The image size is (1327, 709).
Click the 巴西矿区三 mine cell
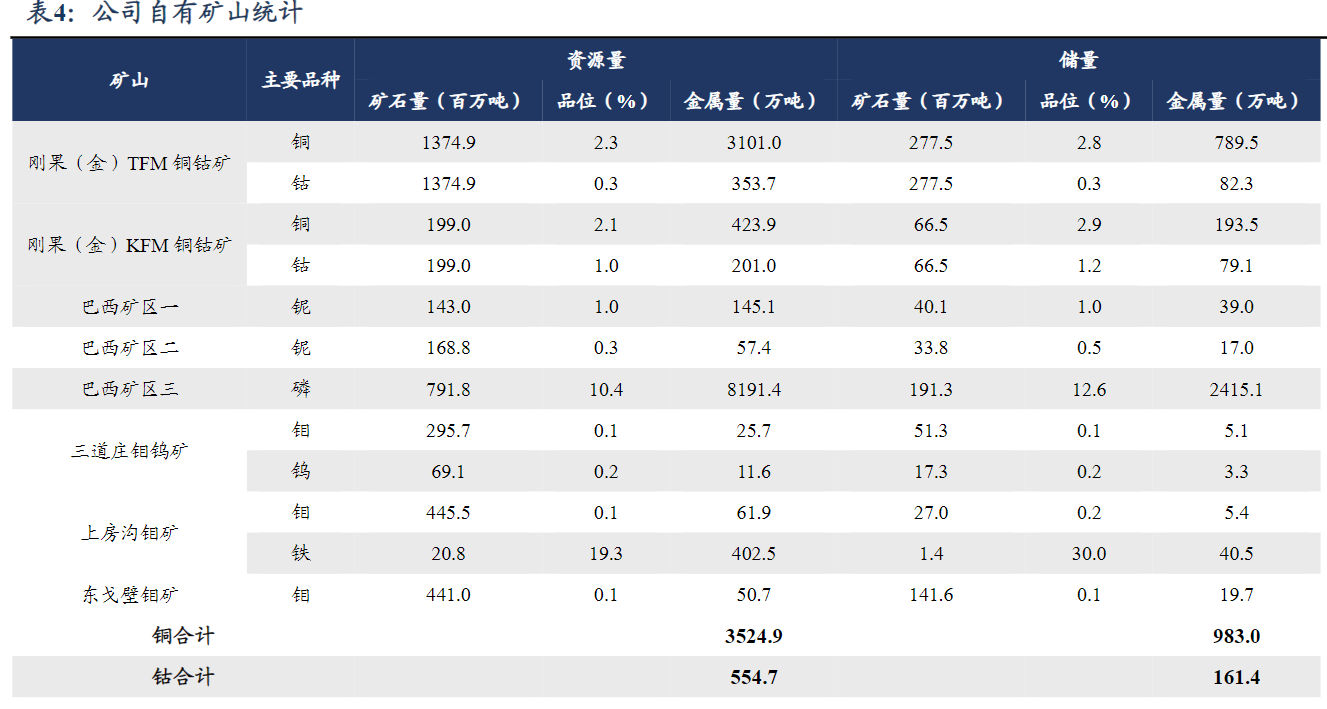tap(130, 389)
